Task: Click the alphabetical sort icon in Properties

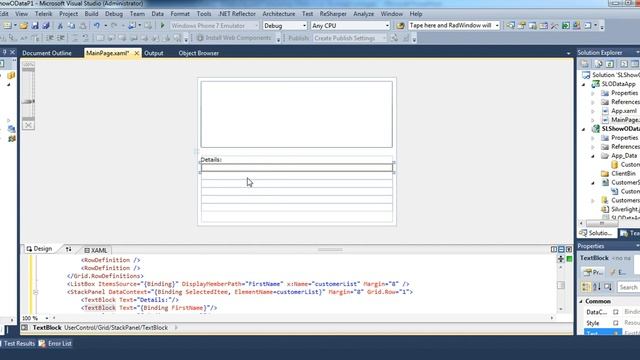Action: [597, 287]
